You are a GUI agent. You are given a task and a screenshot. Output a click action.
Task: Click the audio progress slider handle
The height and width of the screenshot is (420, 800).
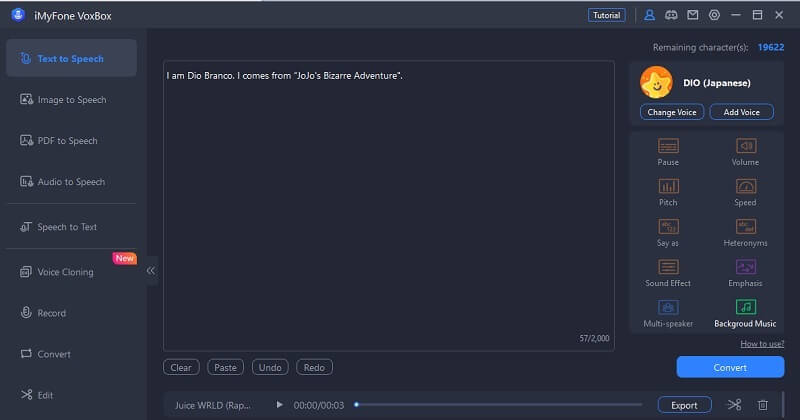(x=357, y=405)
